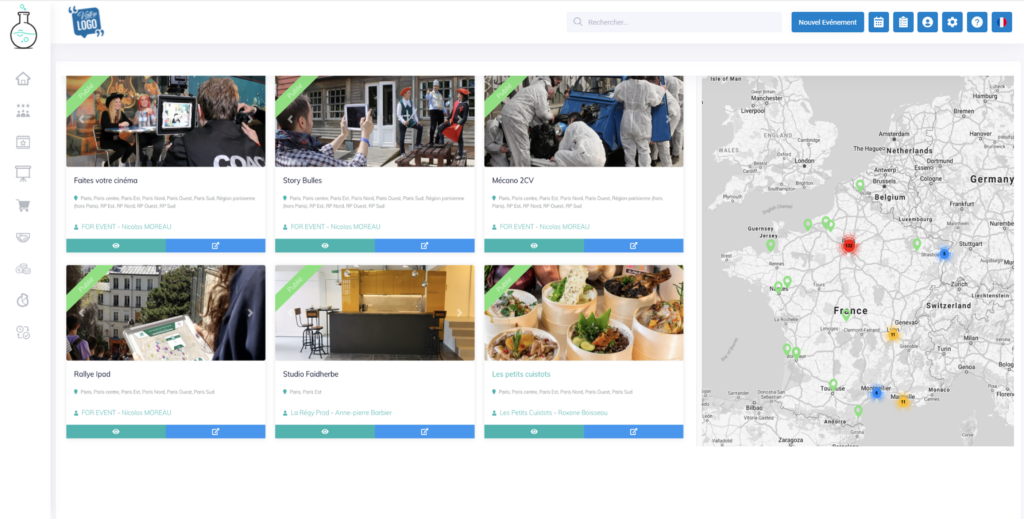Open the user account icon in toolbar
The width and height of the screenshot is (1024, 519).
[927, 22]
